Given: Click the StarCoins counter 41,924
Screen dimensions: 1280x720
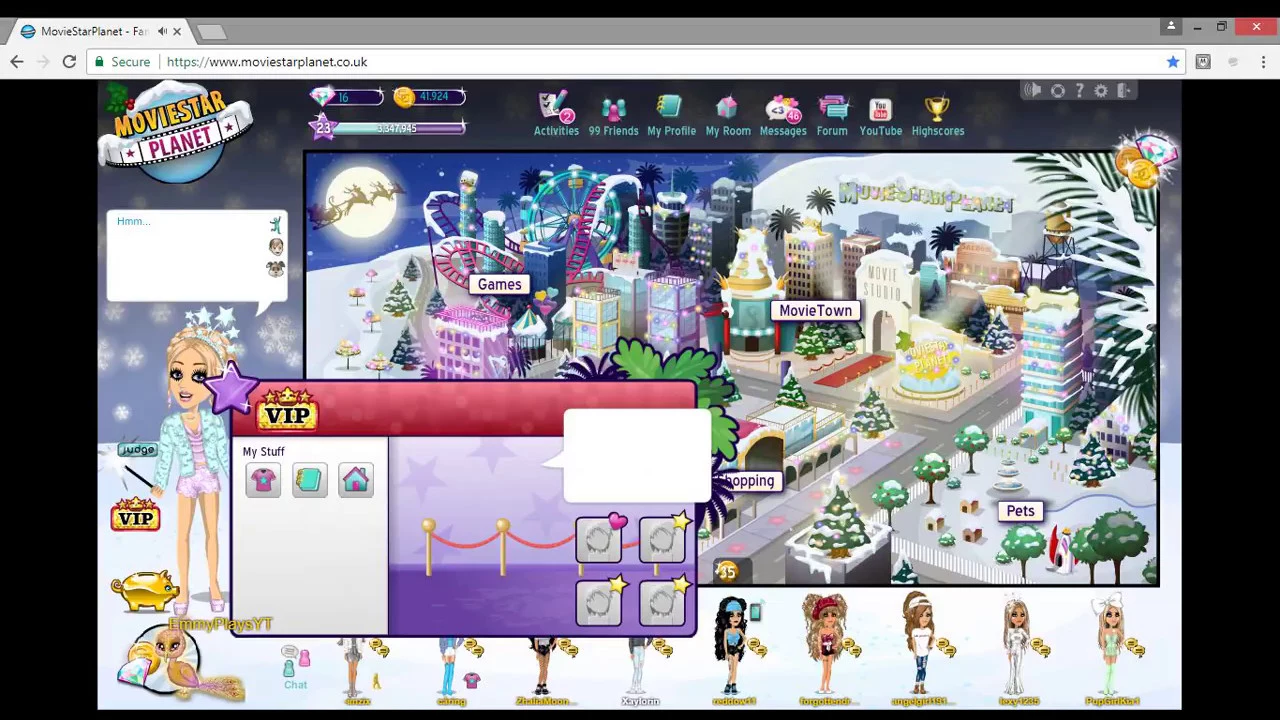Looking at the screenshot, I should 428,97.
